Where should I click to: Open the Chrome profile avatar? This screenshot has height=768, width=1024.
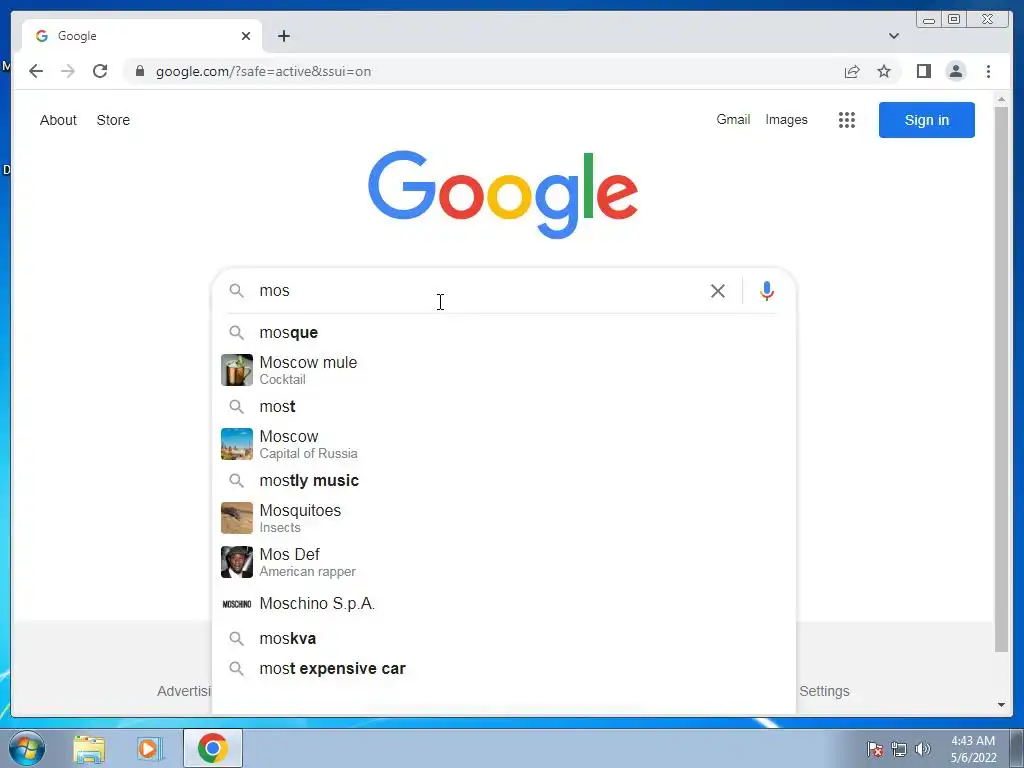click(955, 71)
